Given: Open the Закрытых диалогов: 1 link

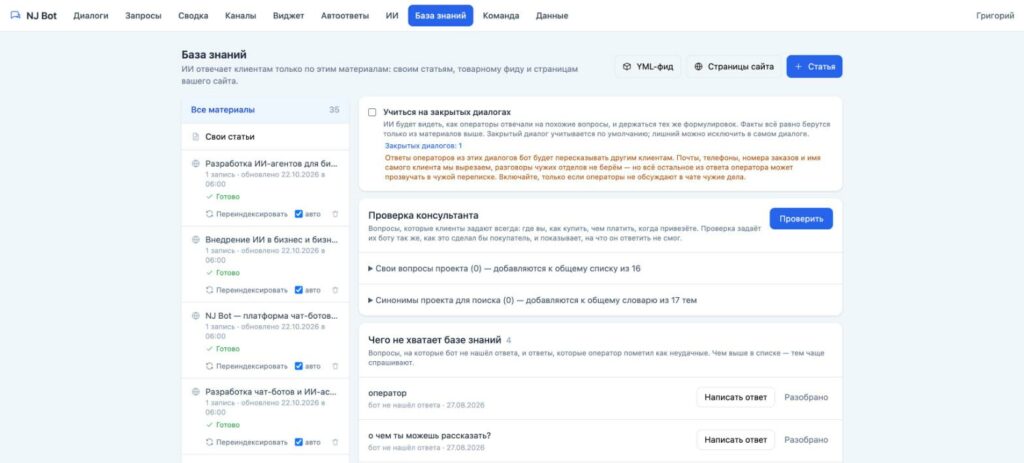Looking at the screenshot, I should [x=423, y=146].
